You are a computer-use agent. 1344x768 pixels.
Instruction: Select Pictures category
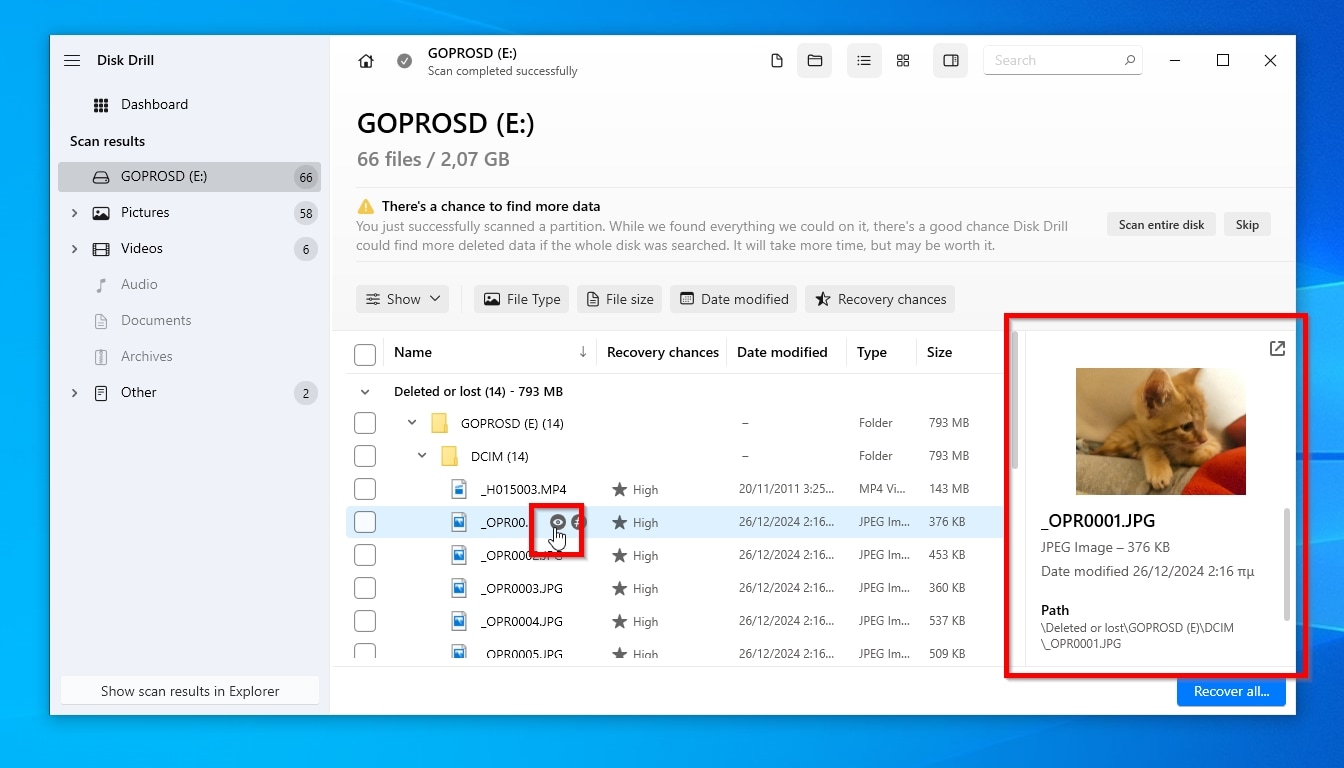click(x=189, y=212)
